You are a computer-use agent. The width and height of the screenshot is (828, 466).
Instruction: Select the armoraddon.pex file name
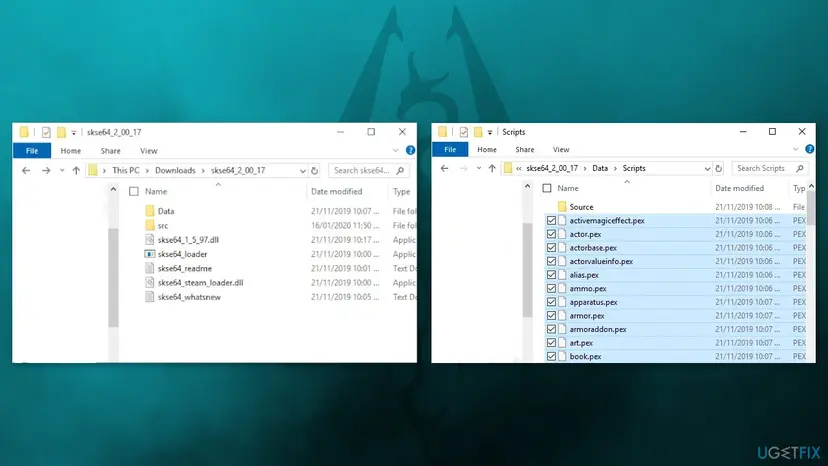(x=598, y=329)
